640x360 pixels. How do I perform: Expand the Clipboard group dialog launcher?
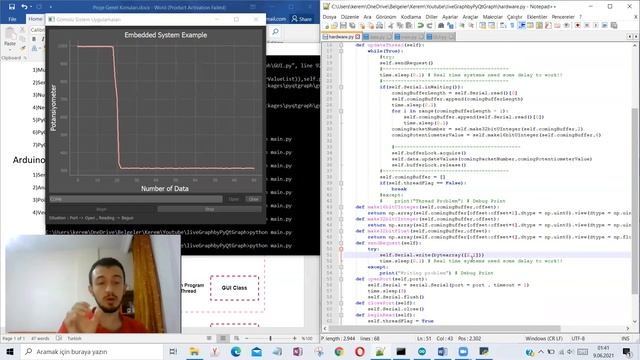click(25, 58)
